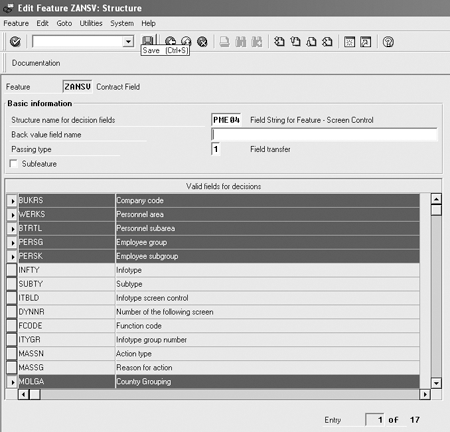The height and width of the screenshot is (432, 450).
Task: Open the Goto menu
Action: (x=64, y=23)
